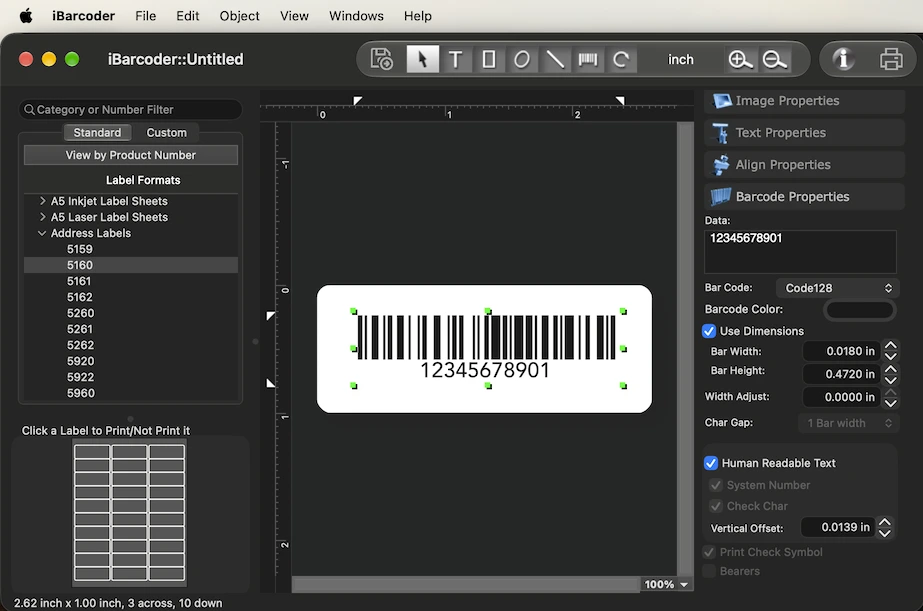Collapse the Address Labels group
The height and width of the screenshot is (611, 923).
pos(42,233)
